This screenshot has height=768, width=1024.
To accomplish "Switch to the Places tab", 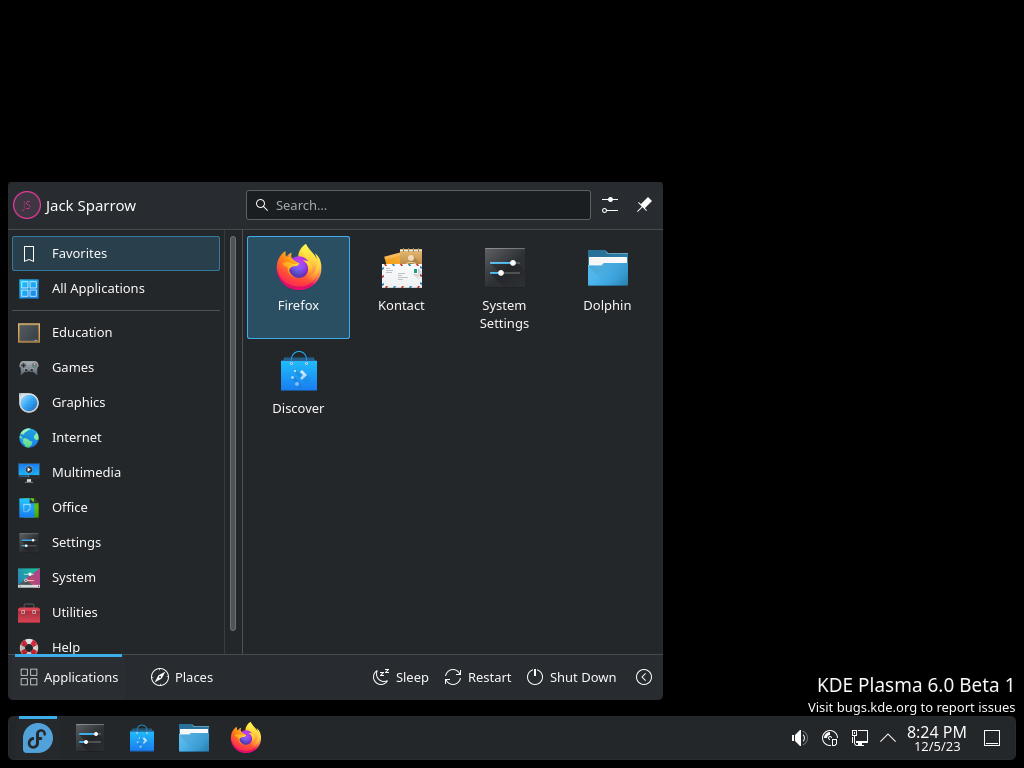I will [x=182, y=677].
